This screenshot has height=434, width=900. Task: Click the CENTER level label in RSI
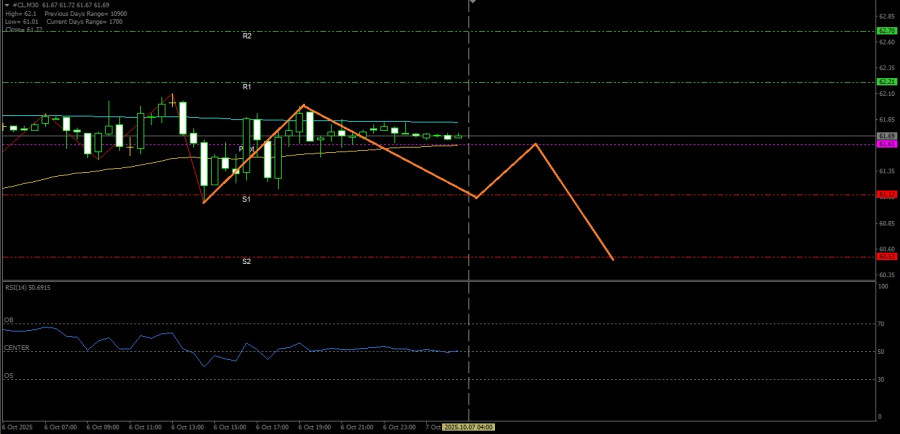pos(17,348)
